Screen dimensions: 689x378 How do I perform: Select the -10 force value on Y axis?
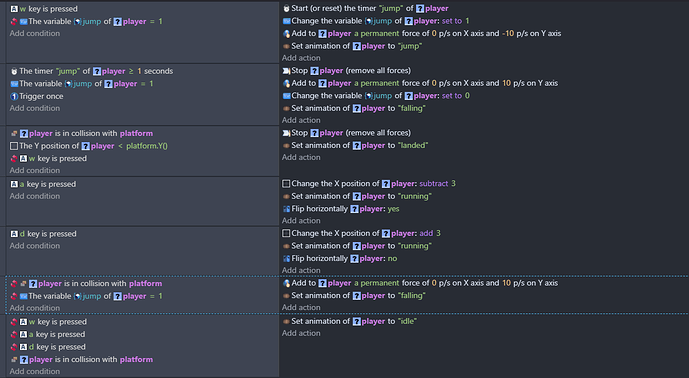[x=508, y=33]
